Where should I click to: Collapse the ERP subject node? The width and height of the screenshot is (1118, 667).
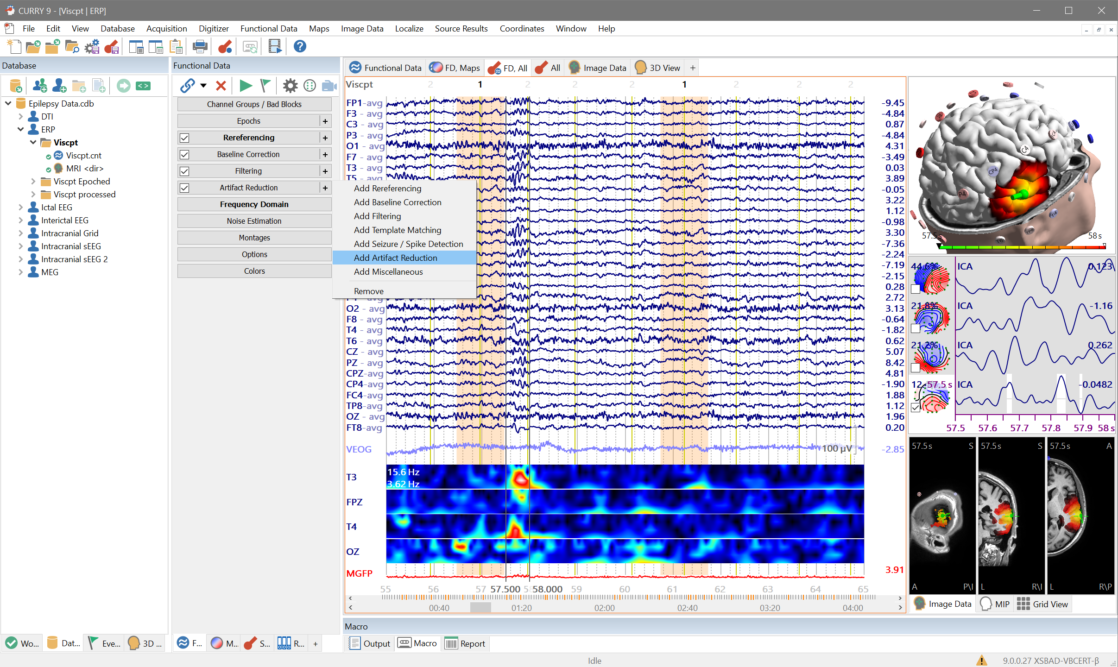point(20,129)
